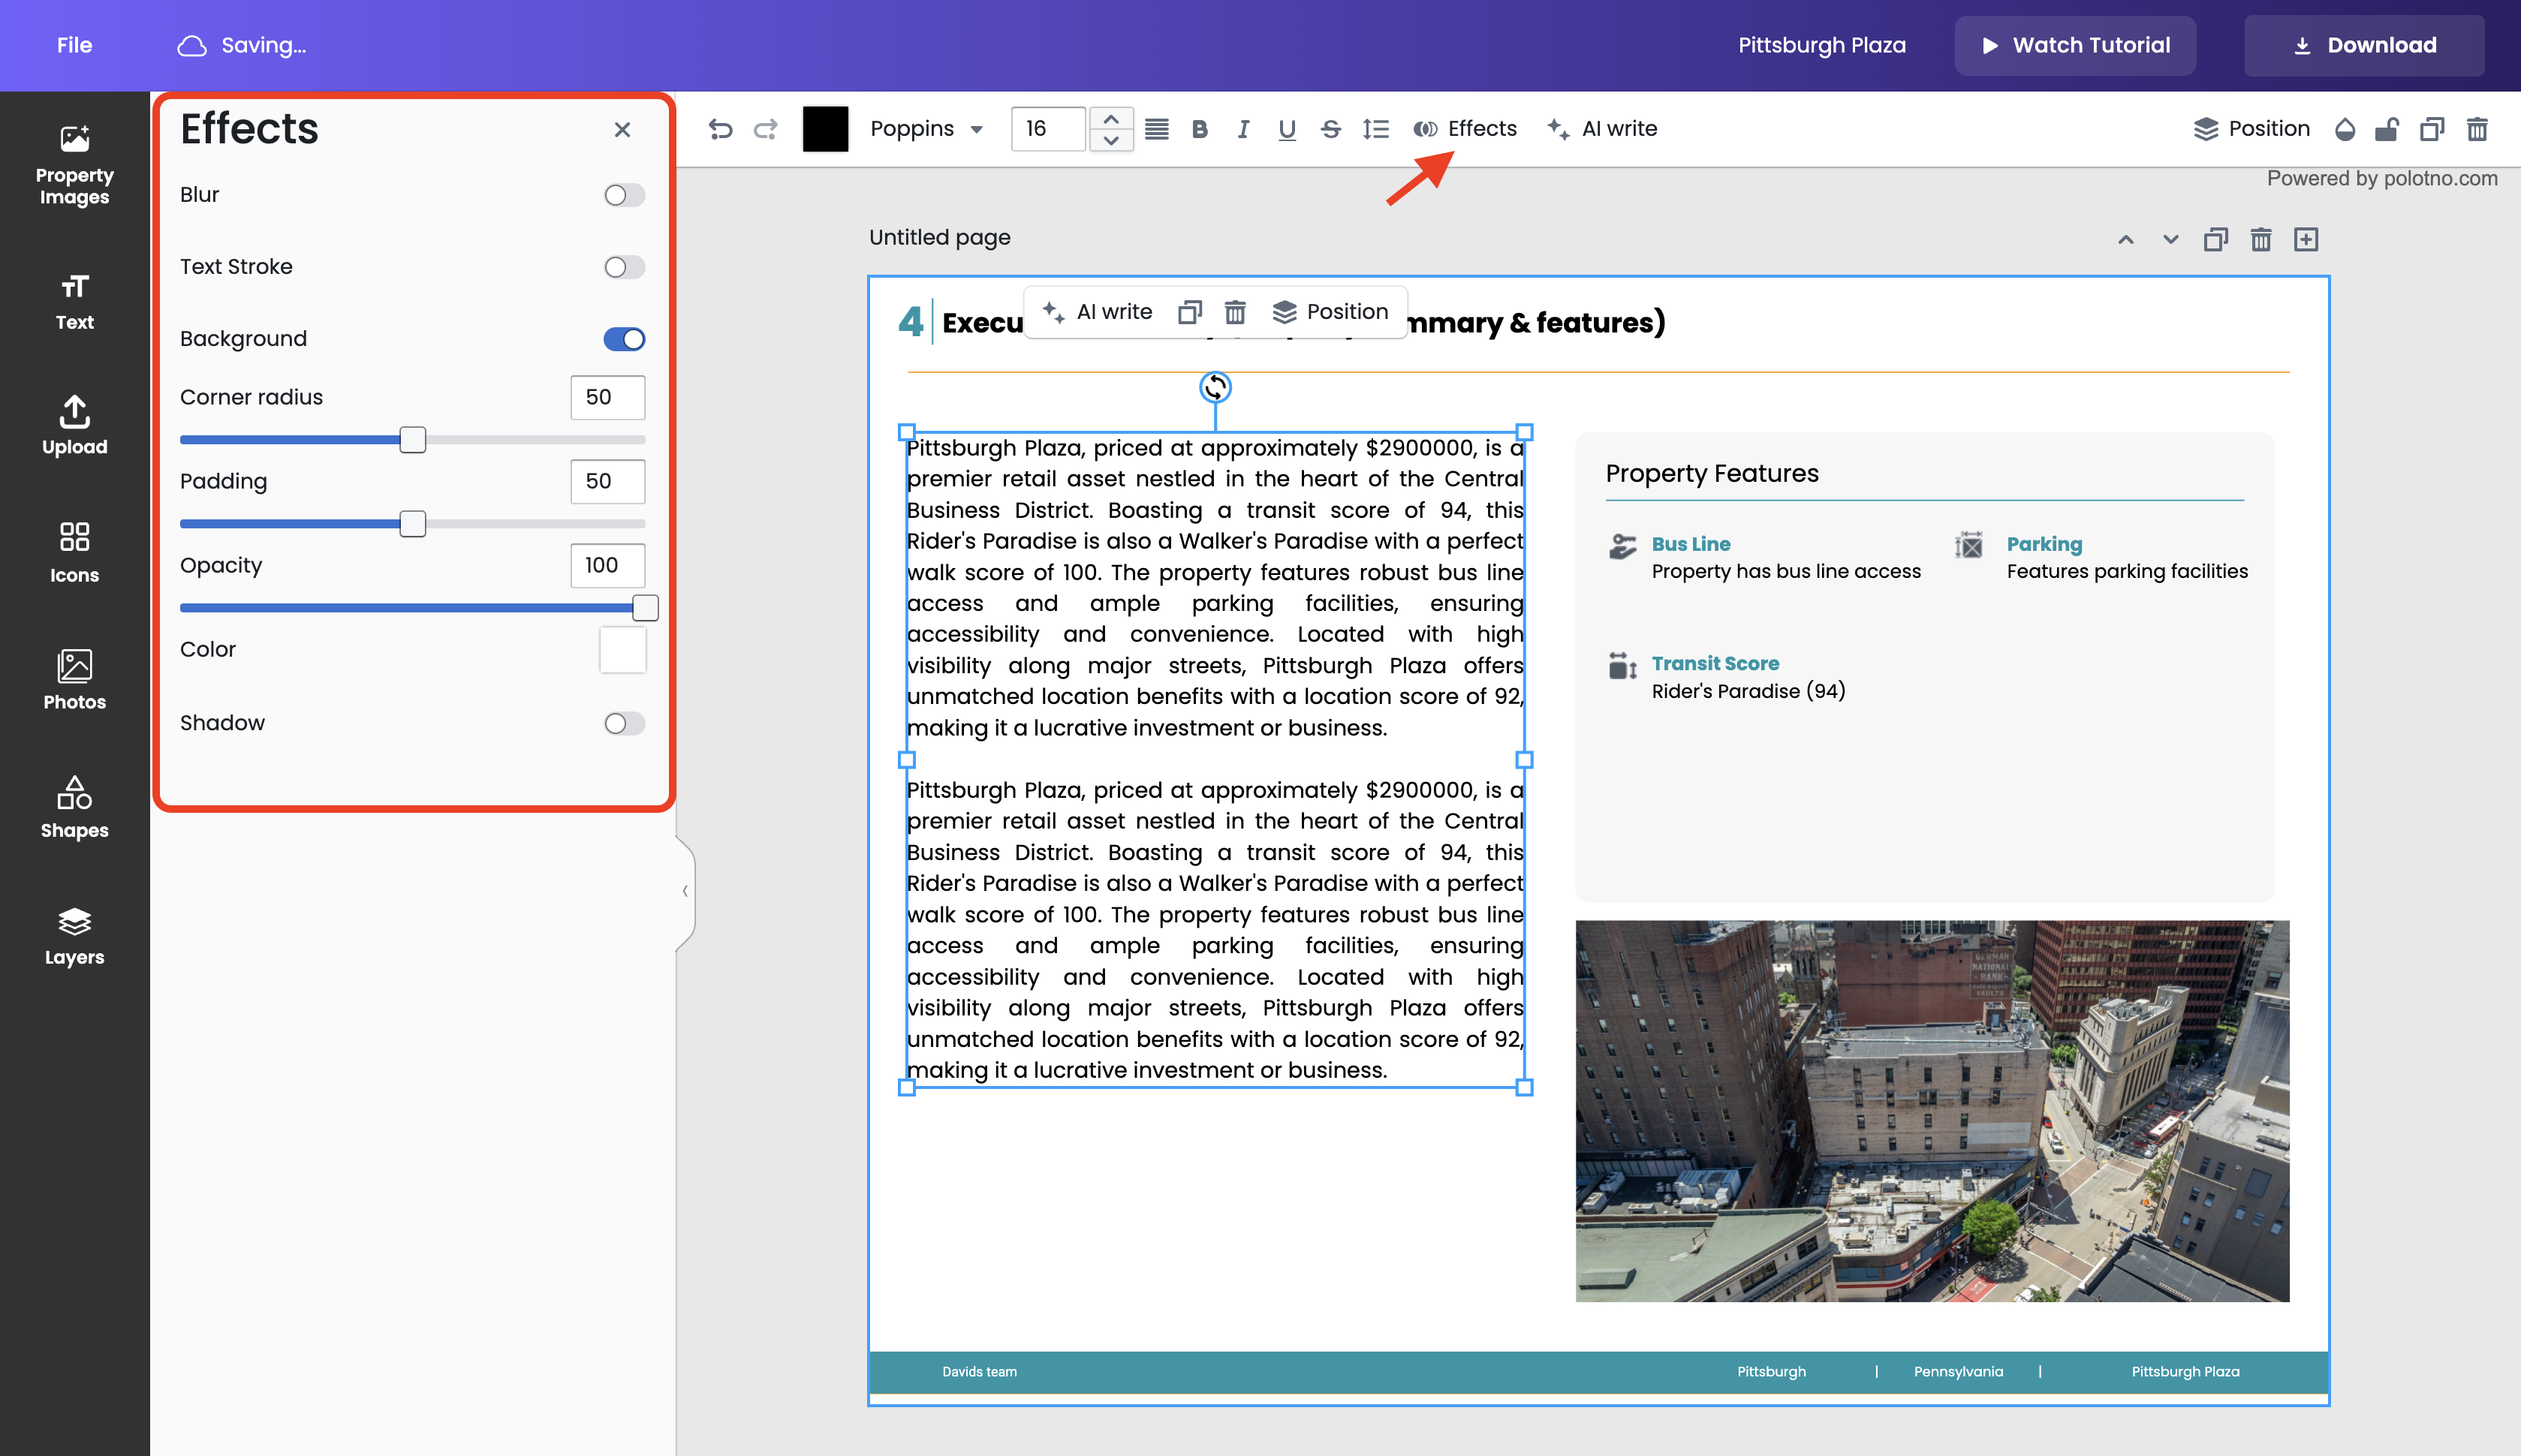The image size is (2521, 1456).
Task: Click the transparency droplet icon
Action: pos(2344,129)
